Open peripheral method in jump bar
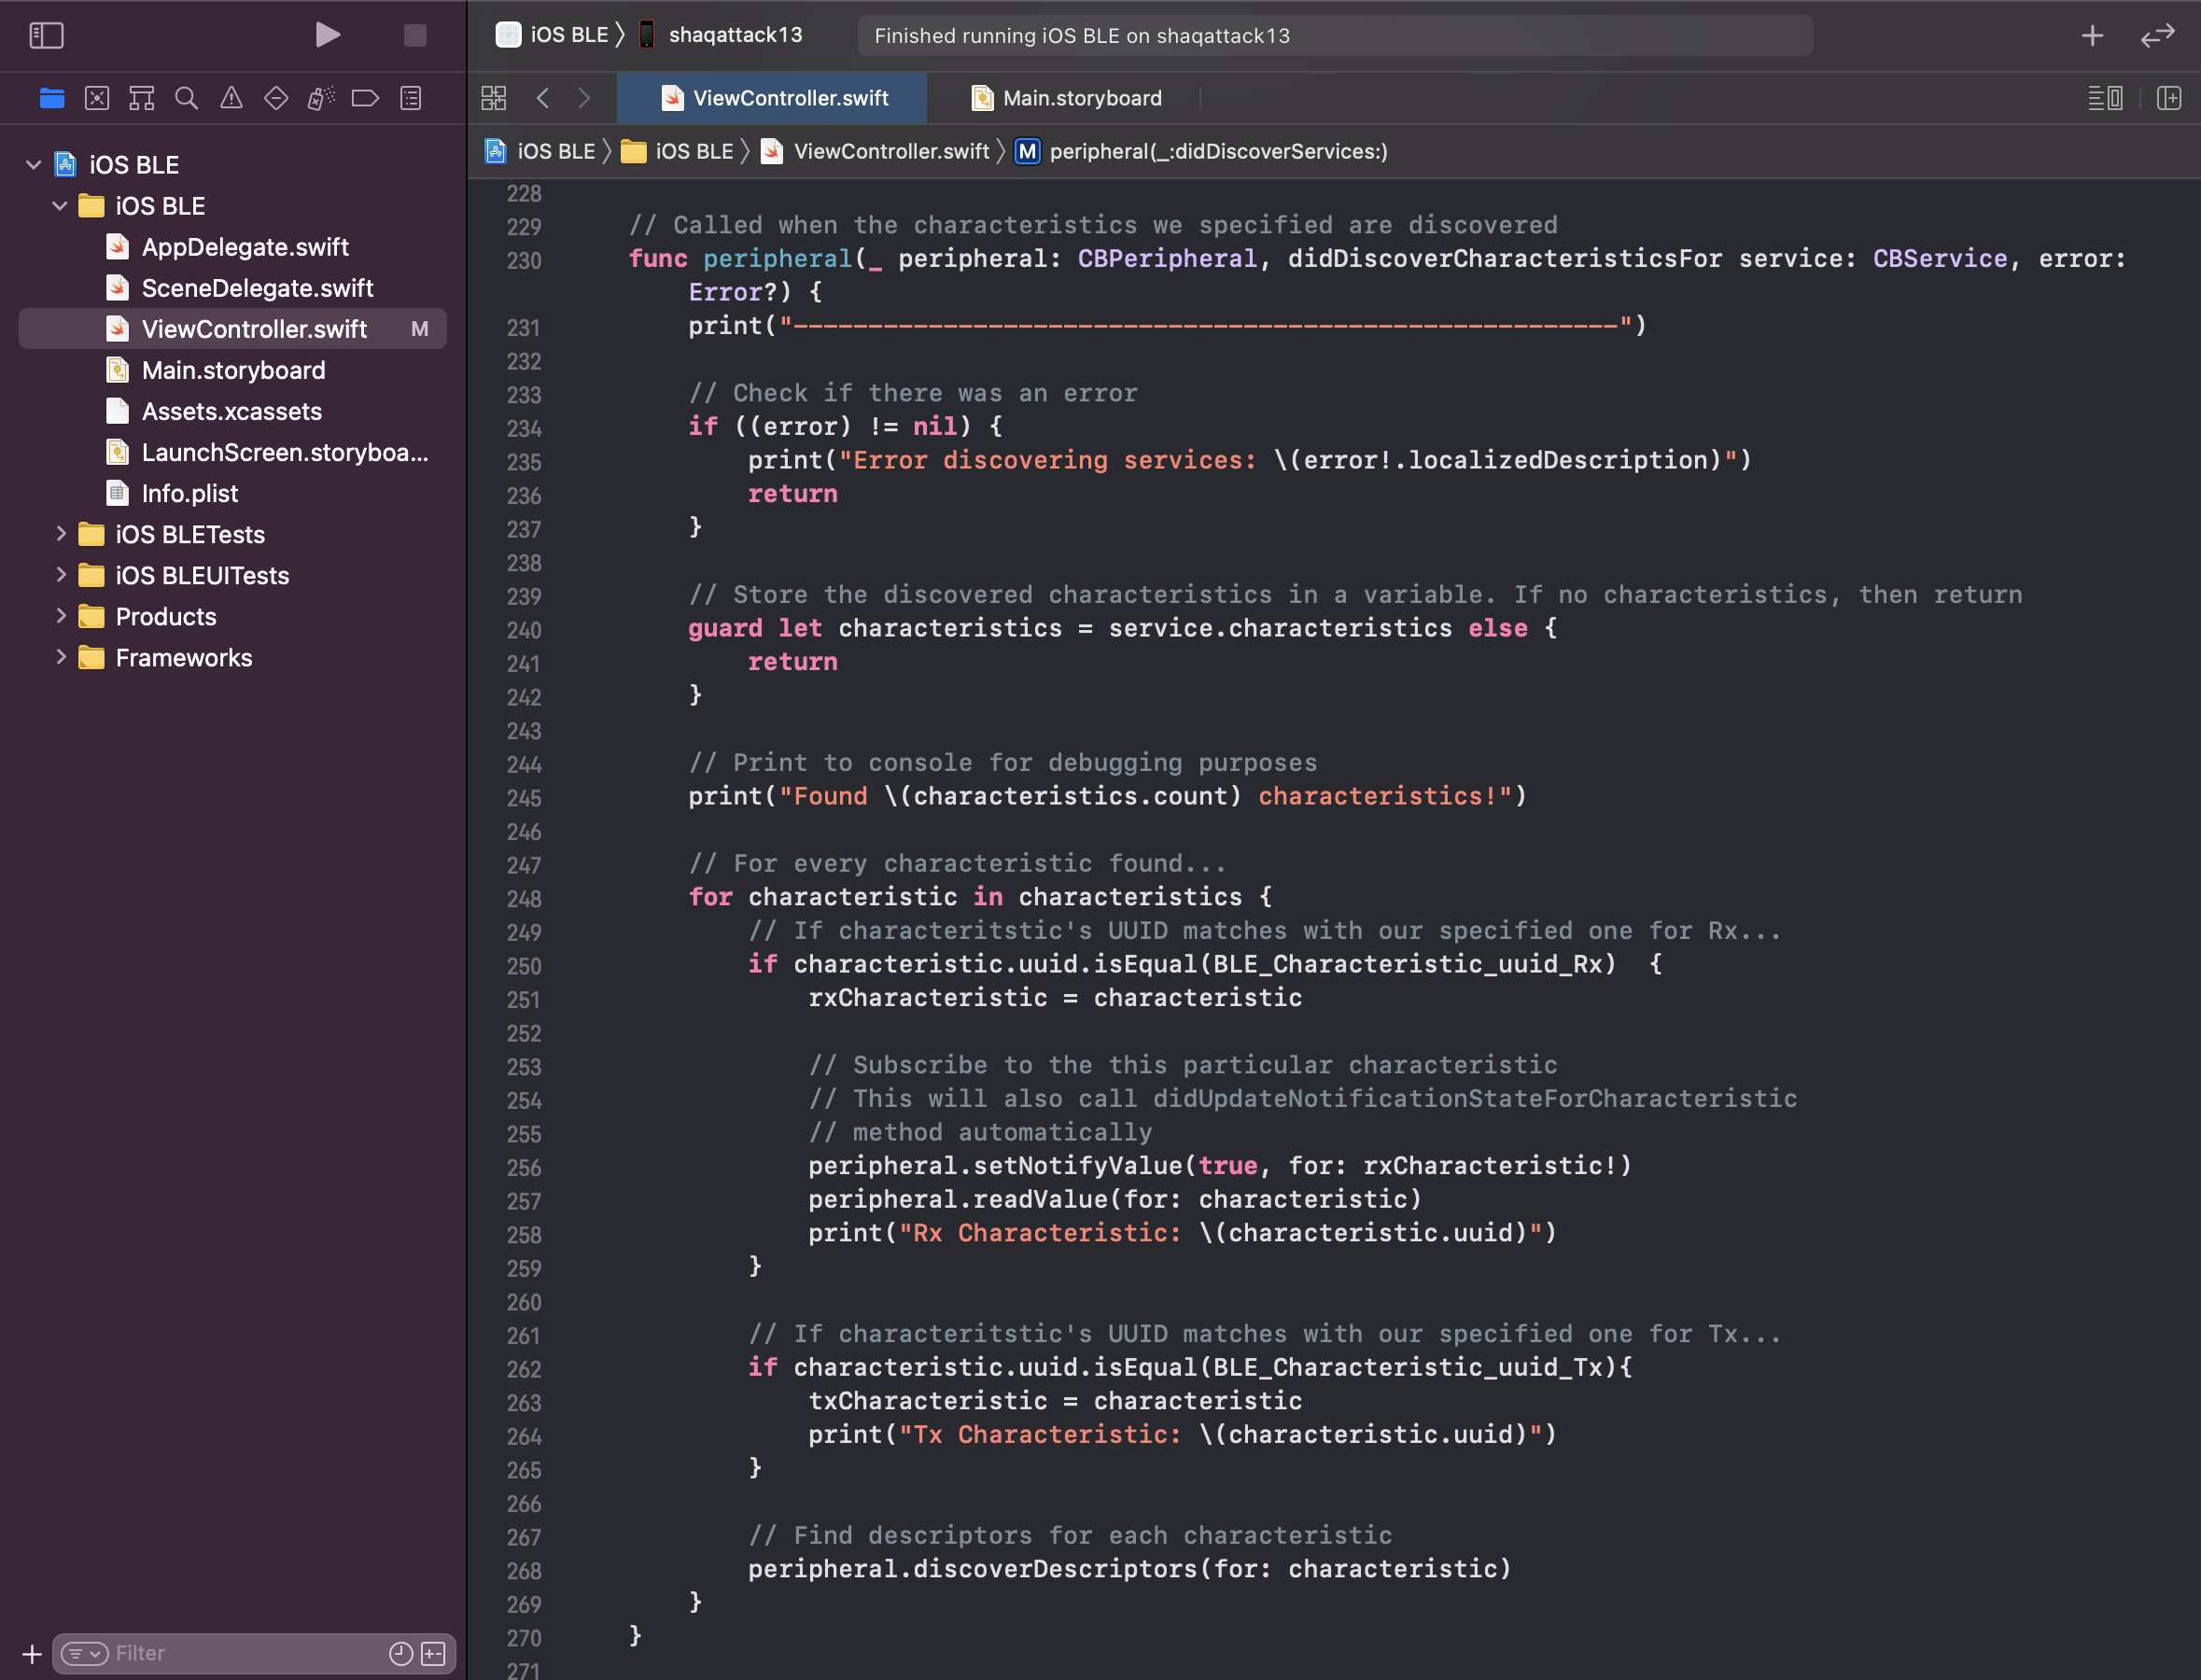 1202,151
